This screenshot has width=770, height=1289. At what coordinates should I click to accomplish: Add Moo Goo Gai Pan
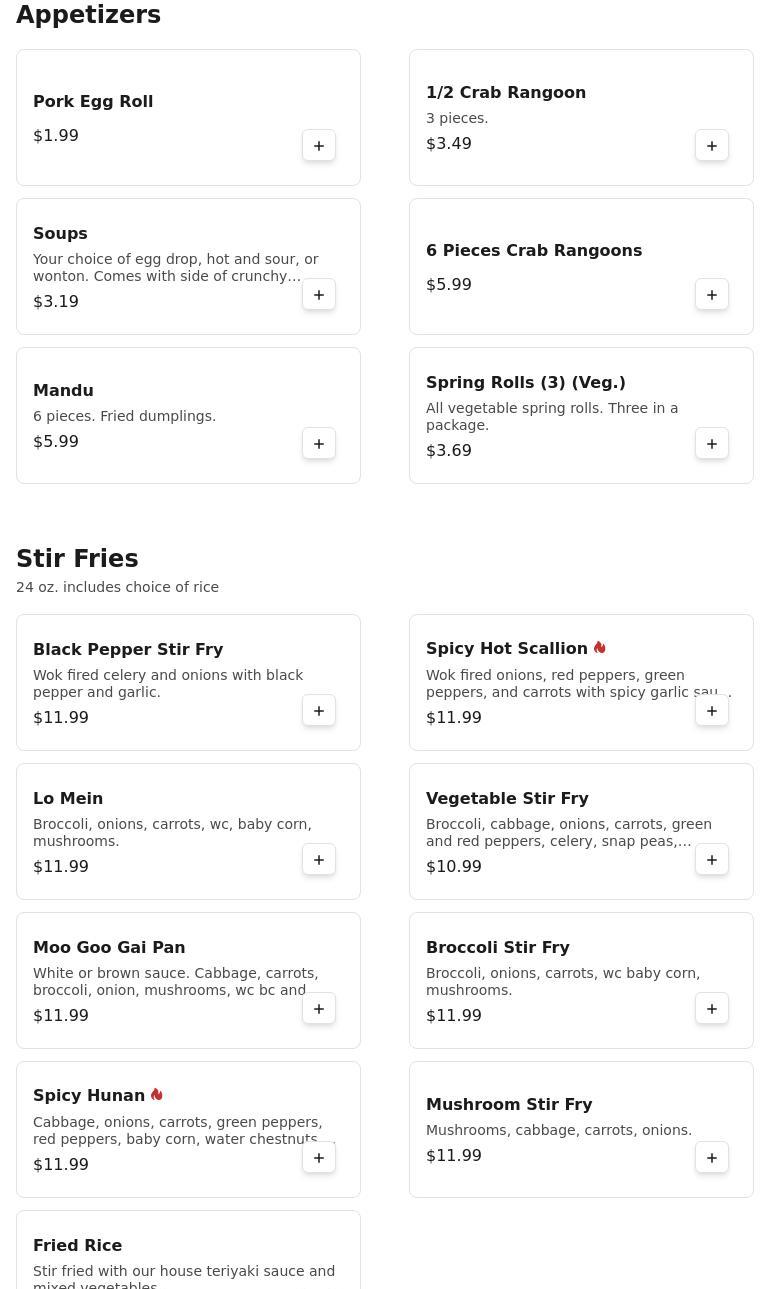319,1009
